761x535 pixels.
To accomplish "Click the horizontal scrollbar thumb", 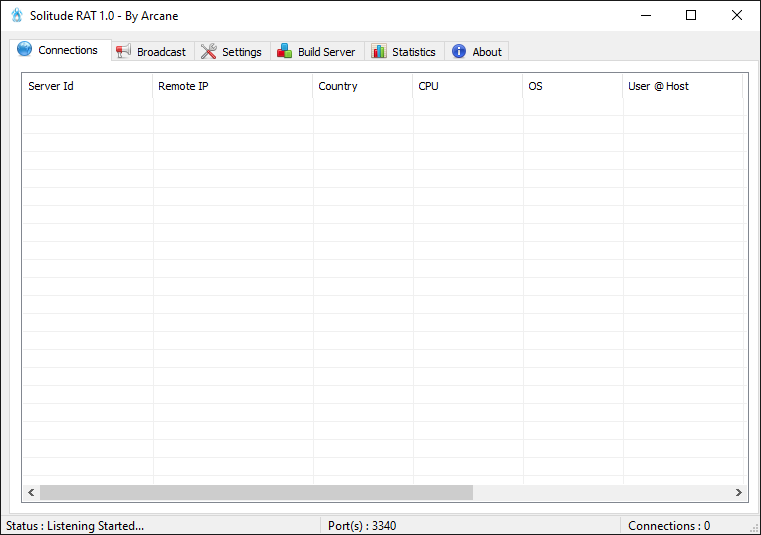I will click(x=255, y=492).
